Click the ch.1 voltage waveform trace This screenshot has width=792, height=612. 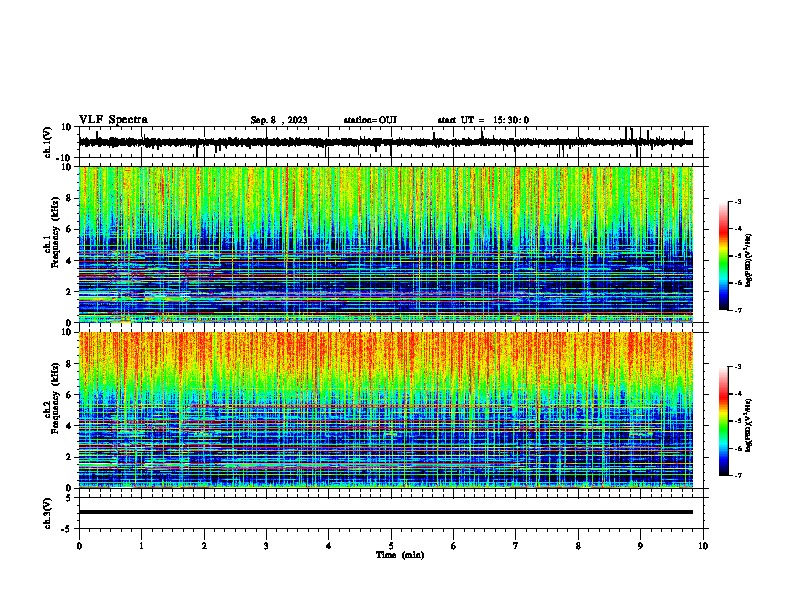385,142
